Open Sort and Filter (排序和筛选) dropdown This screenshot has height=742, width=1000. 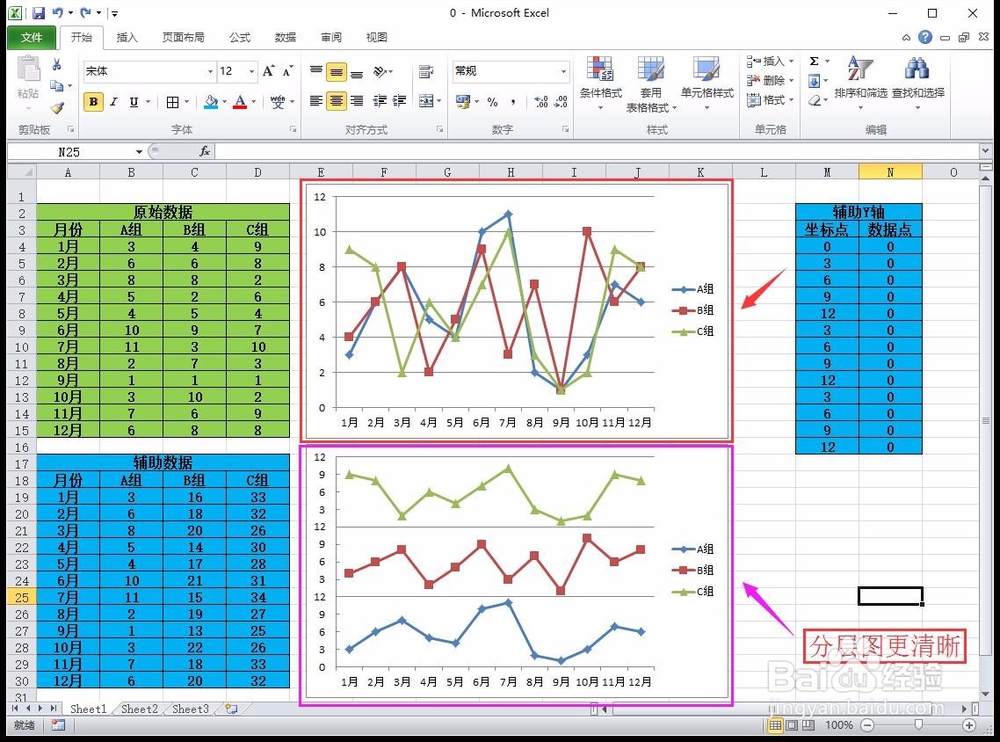click(860, 84)
